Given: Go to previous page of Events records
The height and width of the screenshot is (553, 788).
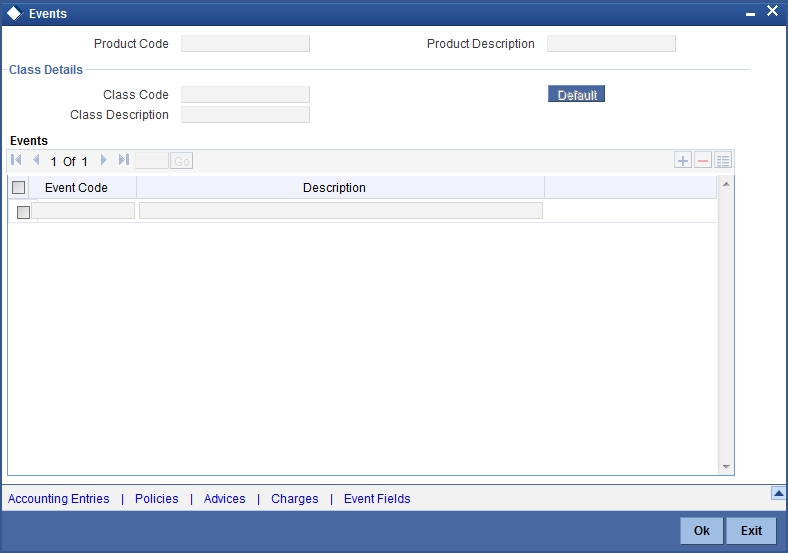Looking at the screenshot, I should click(x=36, y=160).
